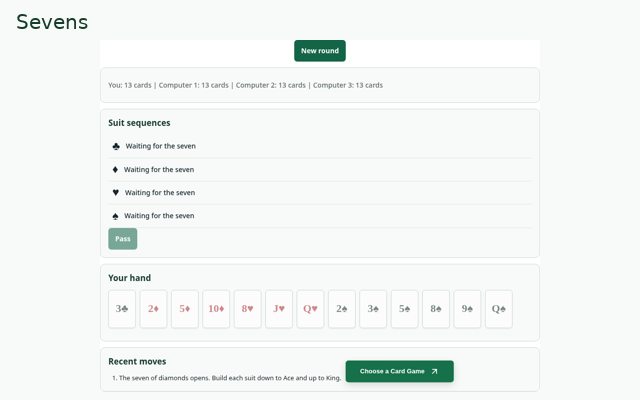
Task: Select the 5 of spades card
Action: [404, 309]
